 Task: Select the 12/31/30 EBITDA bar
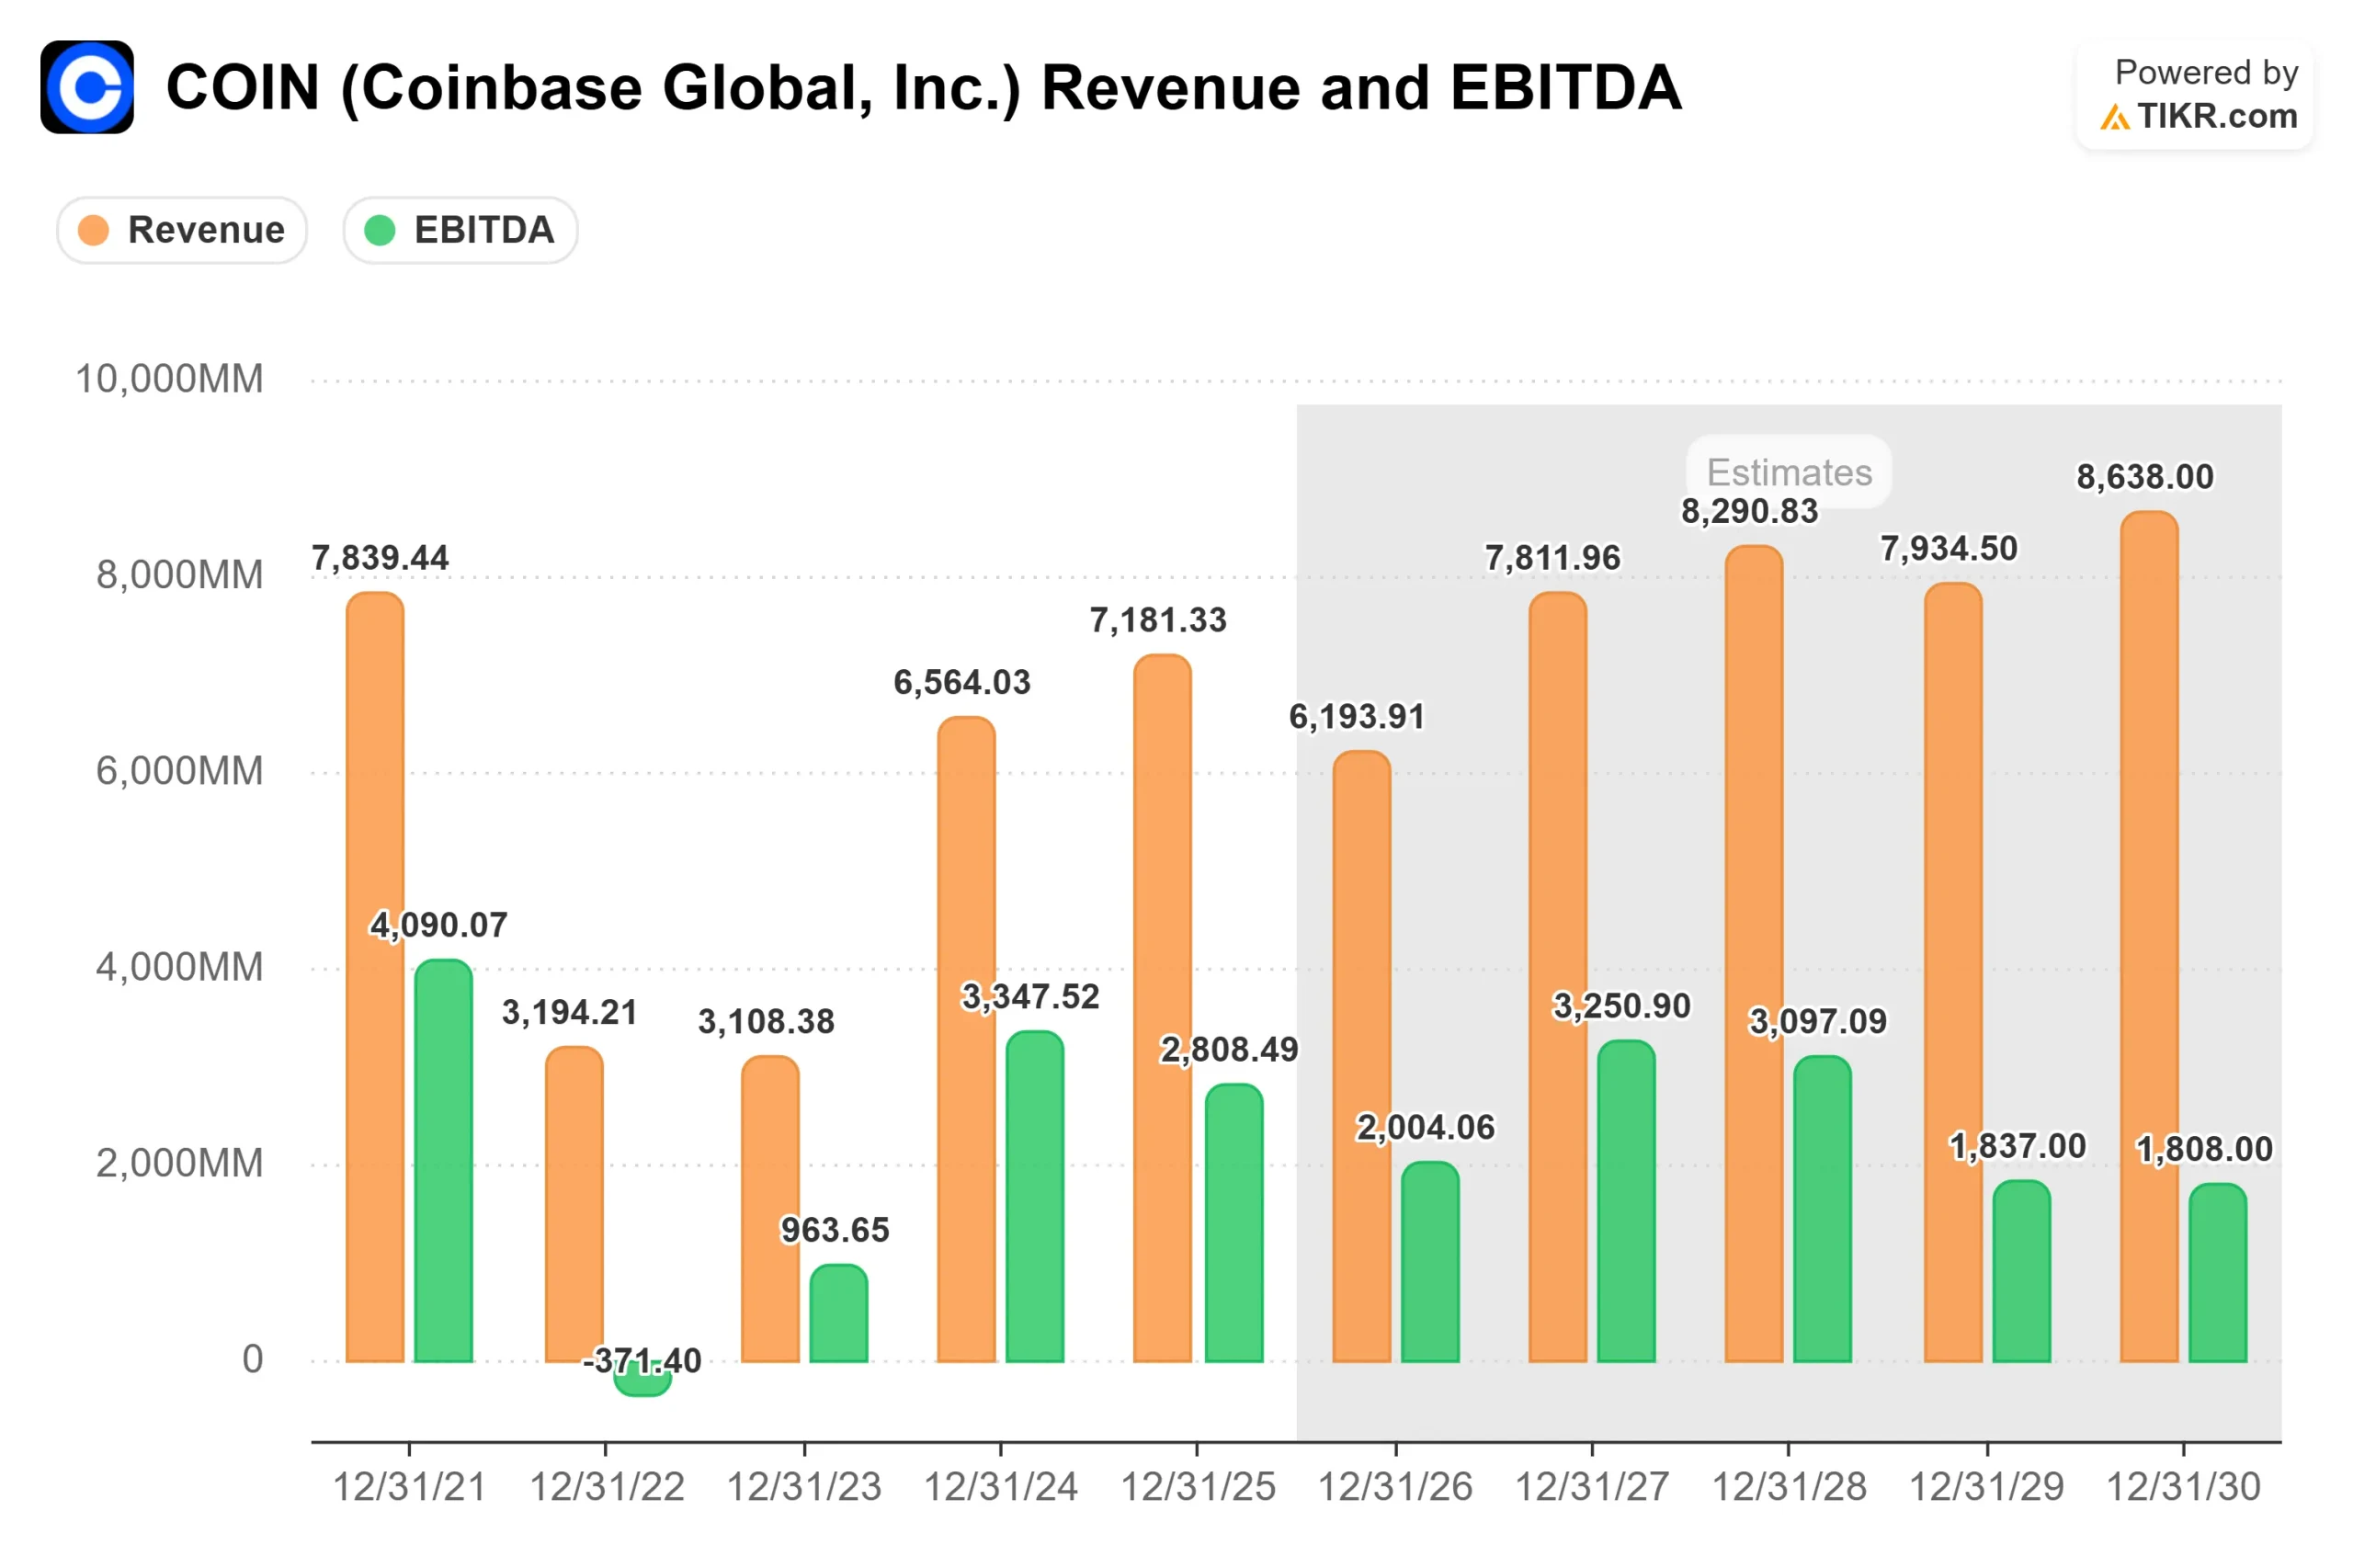(x=2216, y=1273)
